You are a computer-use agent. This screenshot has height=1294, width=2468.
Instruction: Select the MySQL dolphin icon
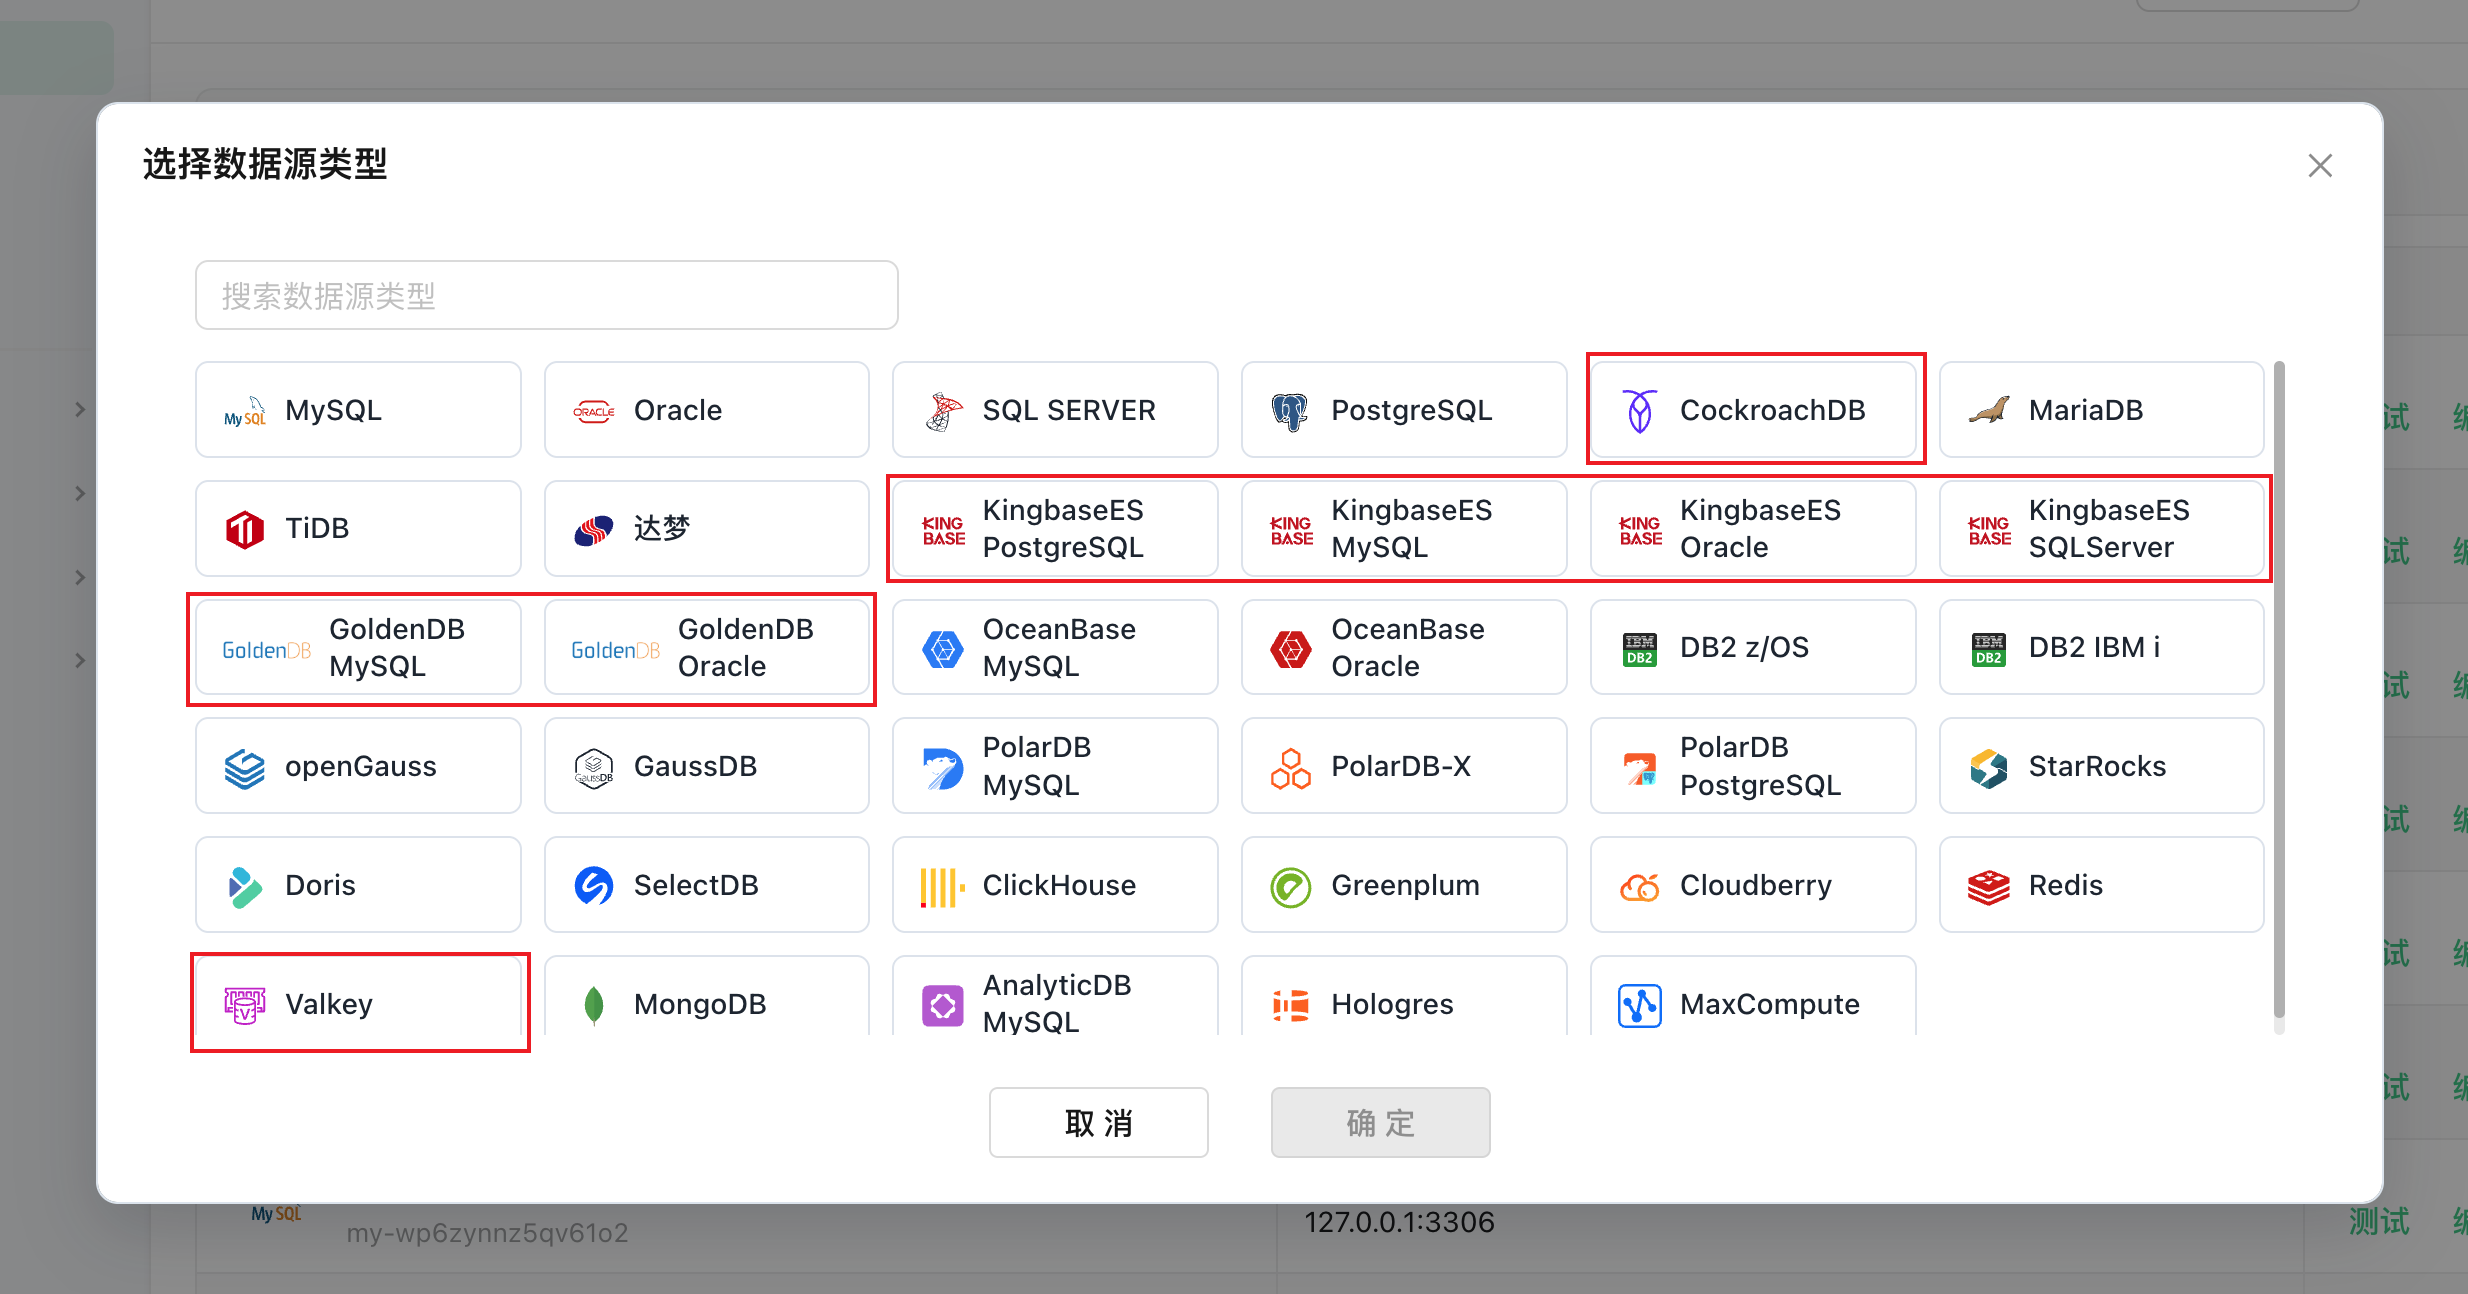pos(245,411)
